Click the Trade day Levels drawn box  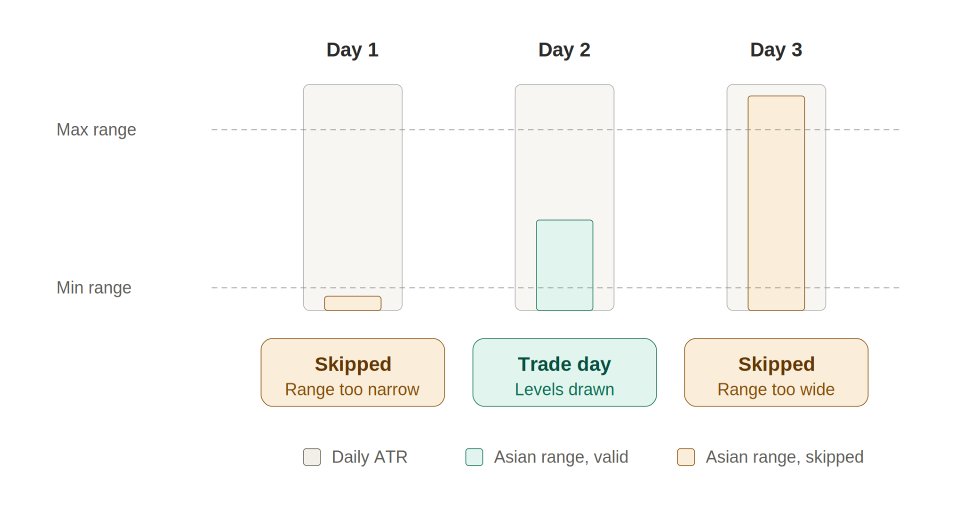564,372
